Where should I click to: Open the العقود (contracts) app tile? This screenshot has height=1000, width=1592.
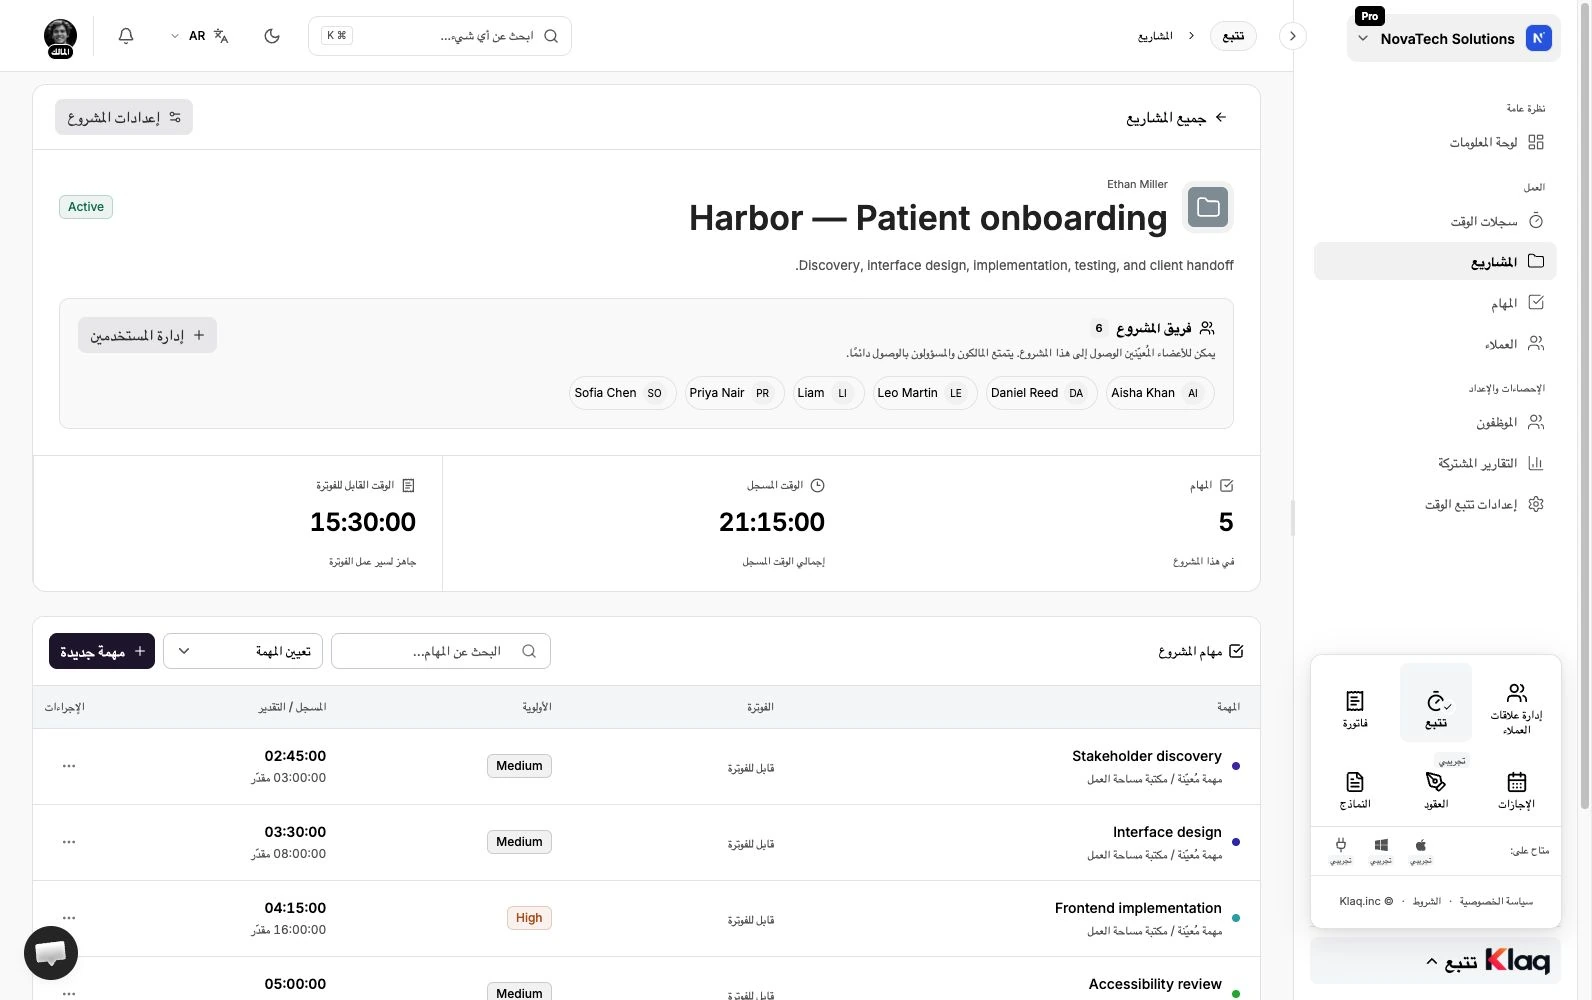tap(1436, 790)
